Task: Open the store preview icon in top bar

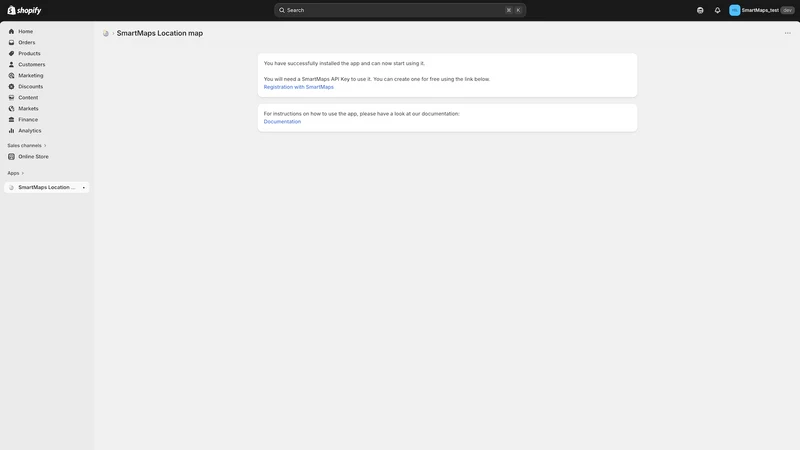Action: [x=700, y=10]
